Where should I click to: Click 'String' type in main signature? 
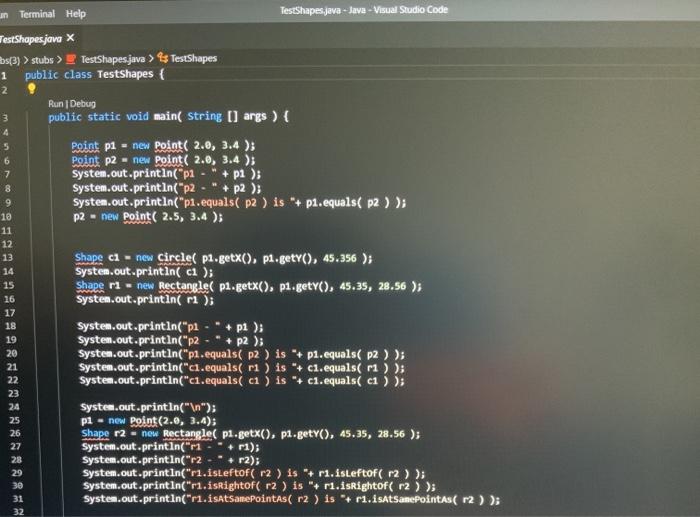[x=204, y=117]
